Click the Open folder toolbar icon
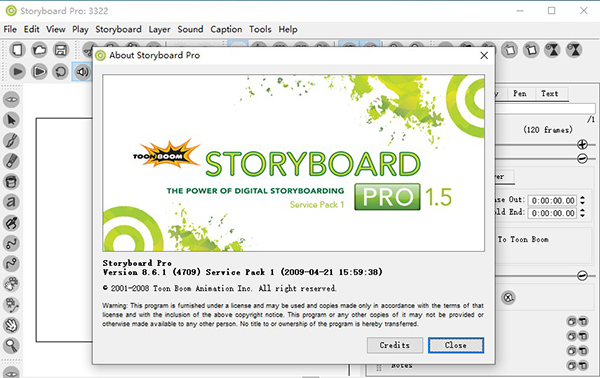 (x=39, y=50)
